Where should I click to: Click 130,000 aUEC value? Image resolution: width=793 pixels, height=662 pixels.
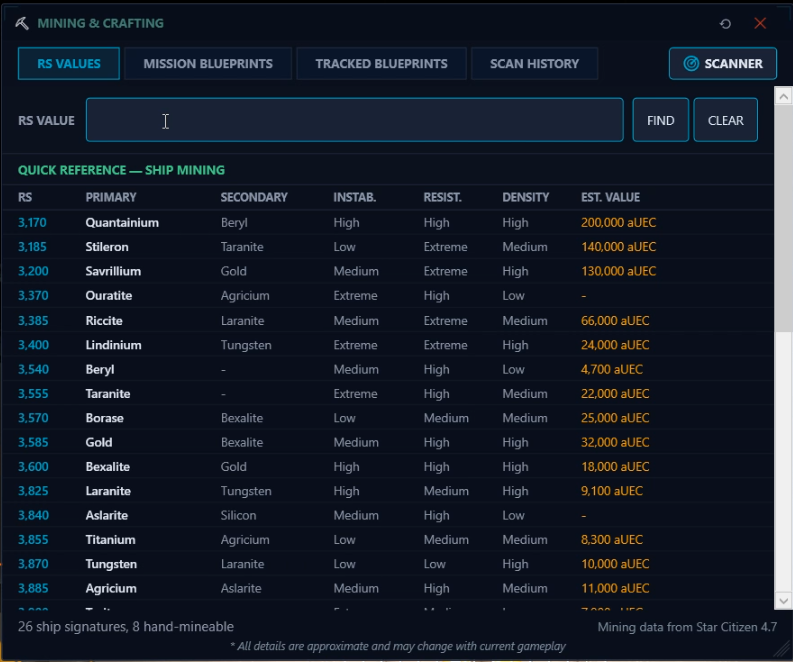[x=618, y=271]
